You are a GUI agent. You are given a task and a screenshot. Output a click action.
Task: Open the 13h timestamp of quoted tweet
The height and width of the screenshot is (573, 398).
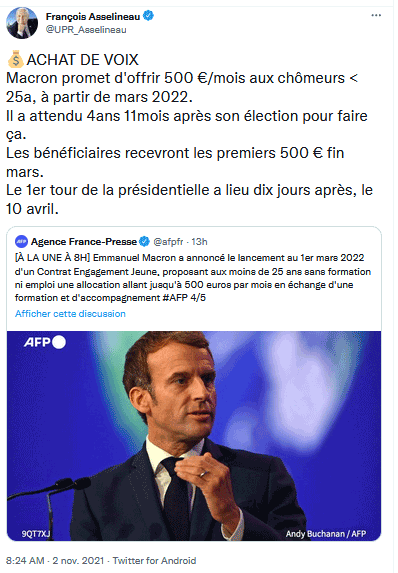pyautogui.click(x=199, y=242)
